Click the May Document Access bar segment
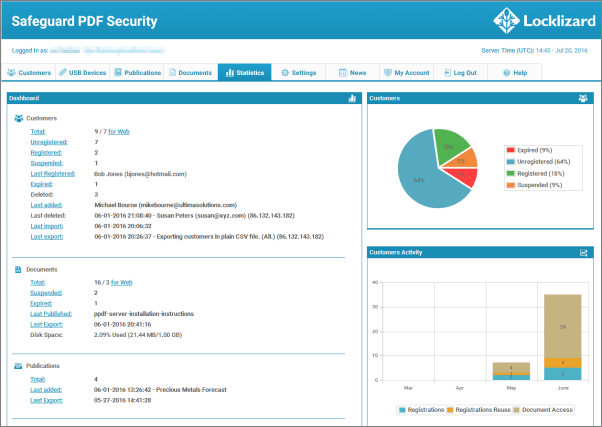 511,367
